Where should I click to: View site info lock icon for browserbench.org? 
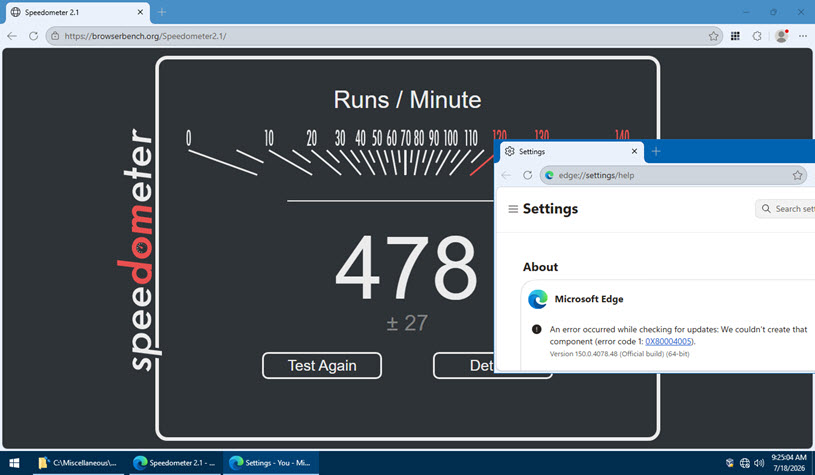pos(55,36)
